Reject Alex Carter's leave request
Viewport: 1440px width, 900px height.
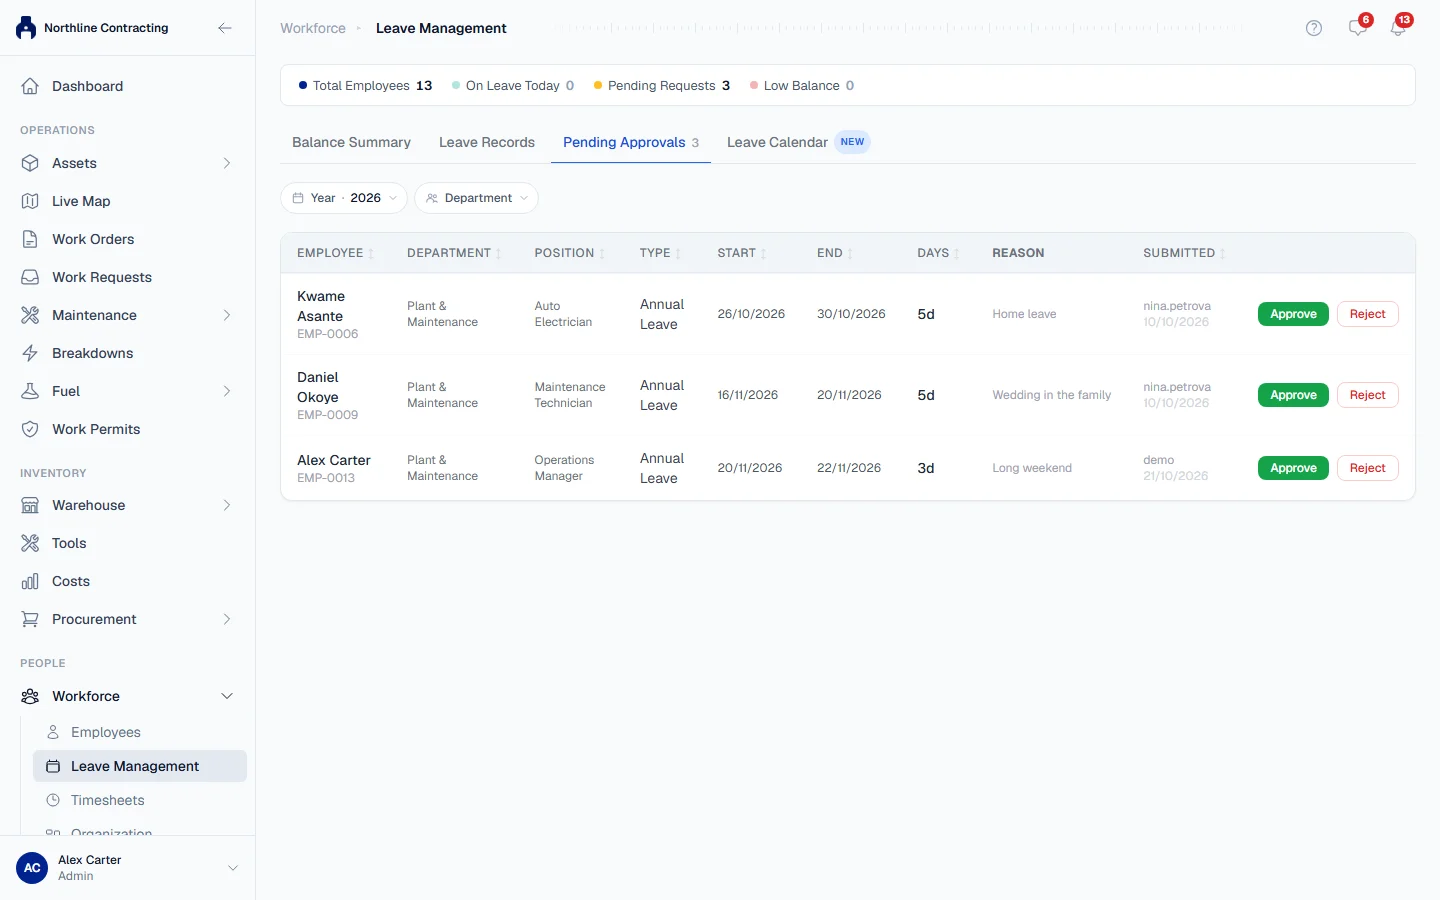(x=1367, y=468)
